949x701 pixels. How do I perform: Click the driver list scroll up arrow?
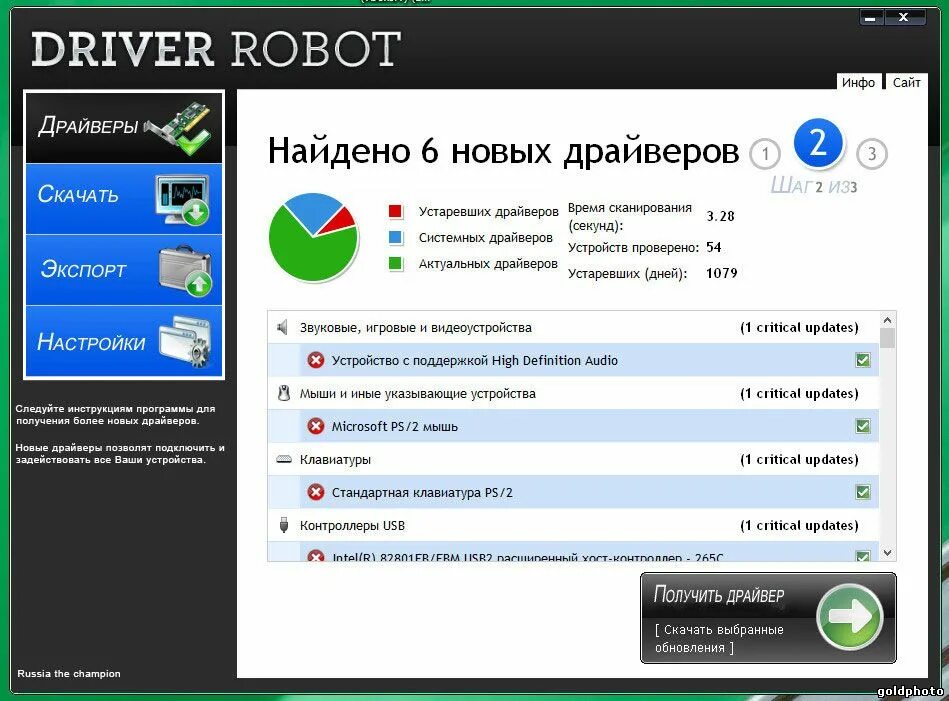(x=887, y=320)
